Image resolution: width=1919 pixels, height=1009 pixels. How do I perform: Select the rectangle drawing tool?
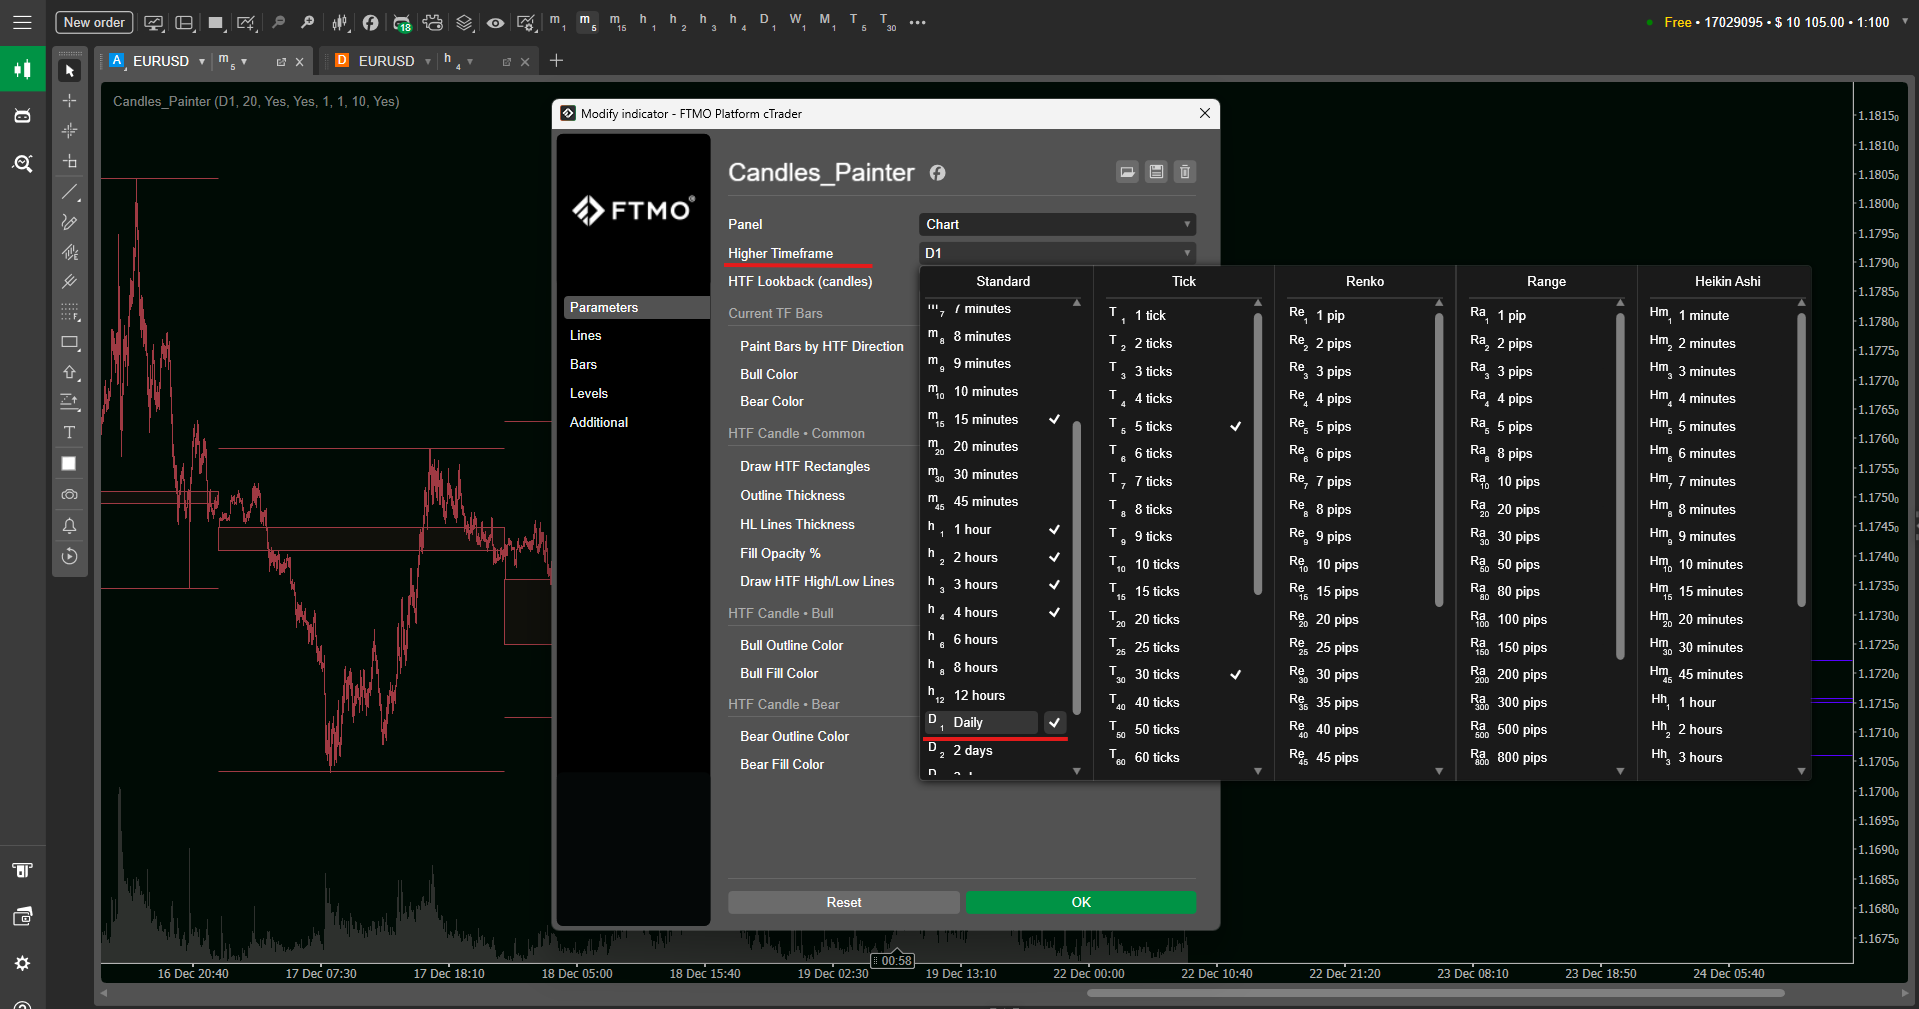[70, 343]
